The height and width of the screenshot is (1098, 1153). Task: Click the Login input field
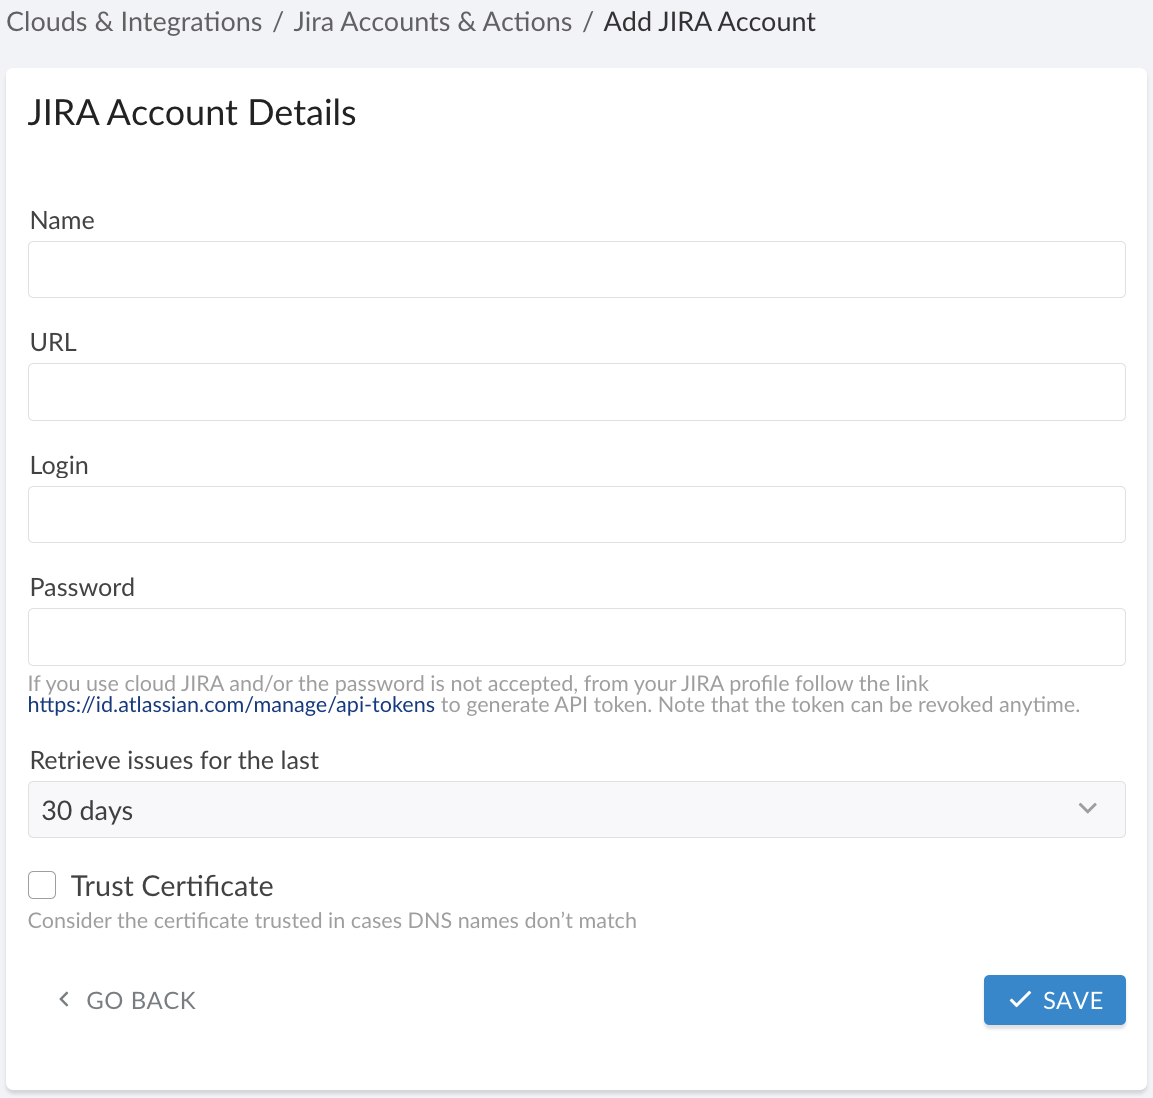[x=576, y=514]
